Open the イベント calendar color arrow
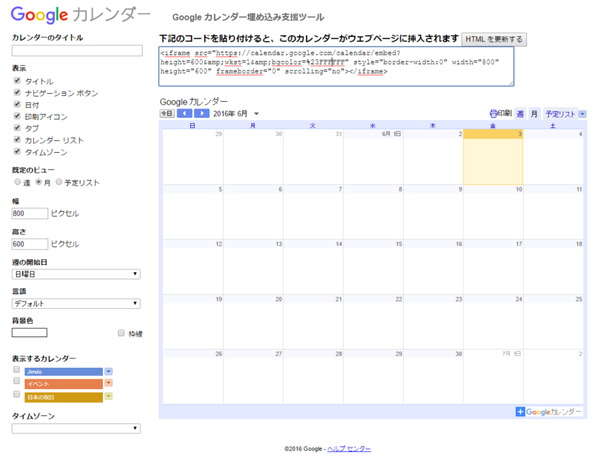The image size is (602, 457). click(x=109, y=383)
